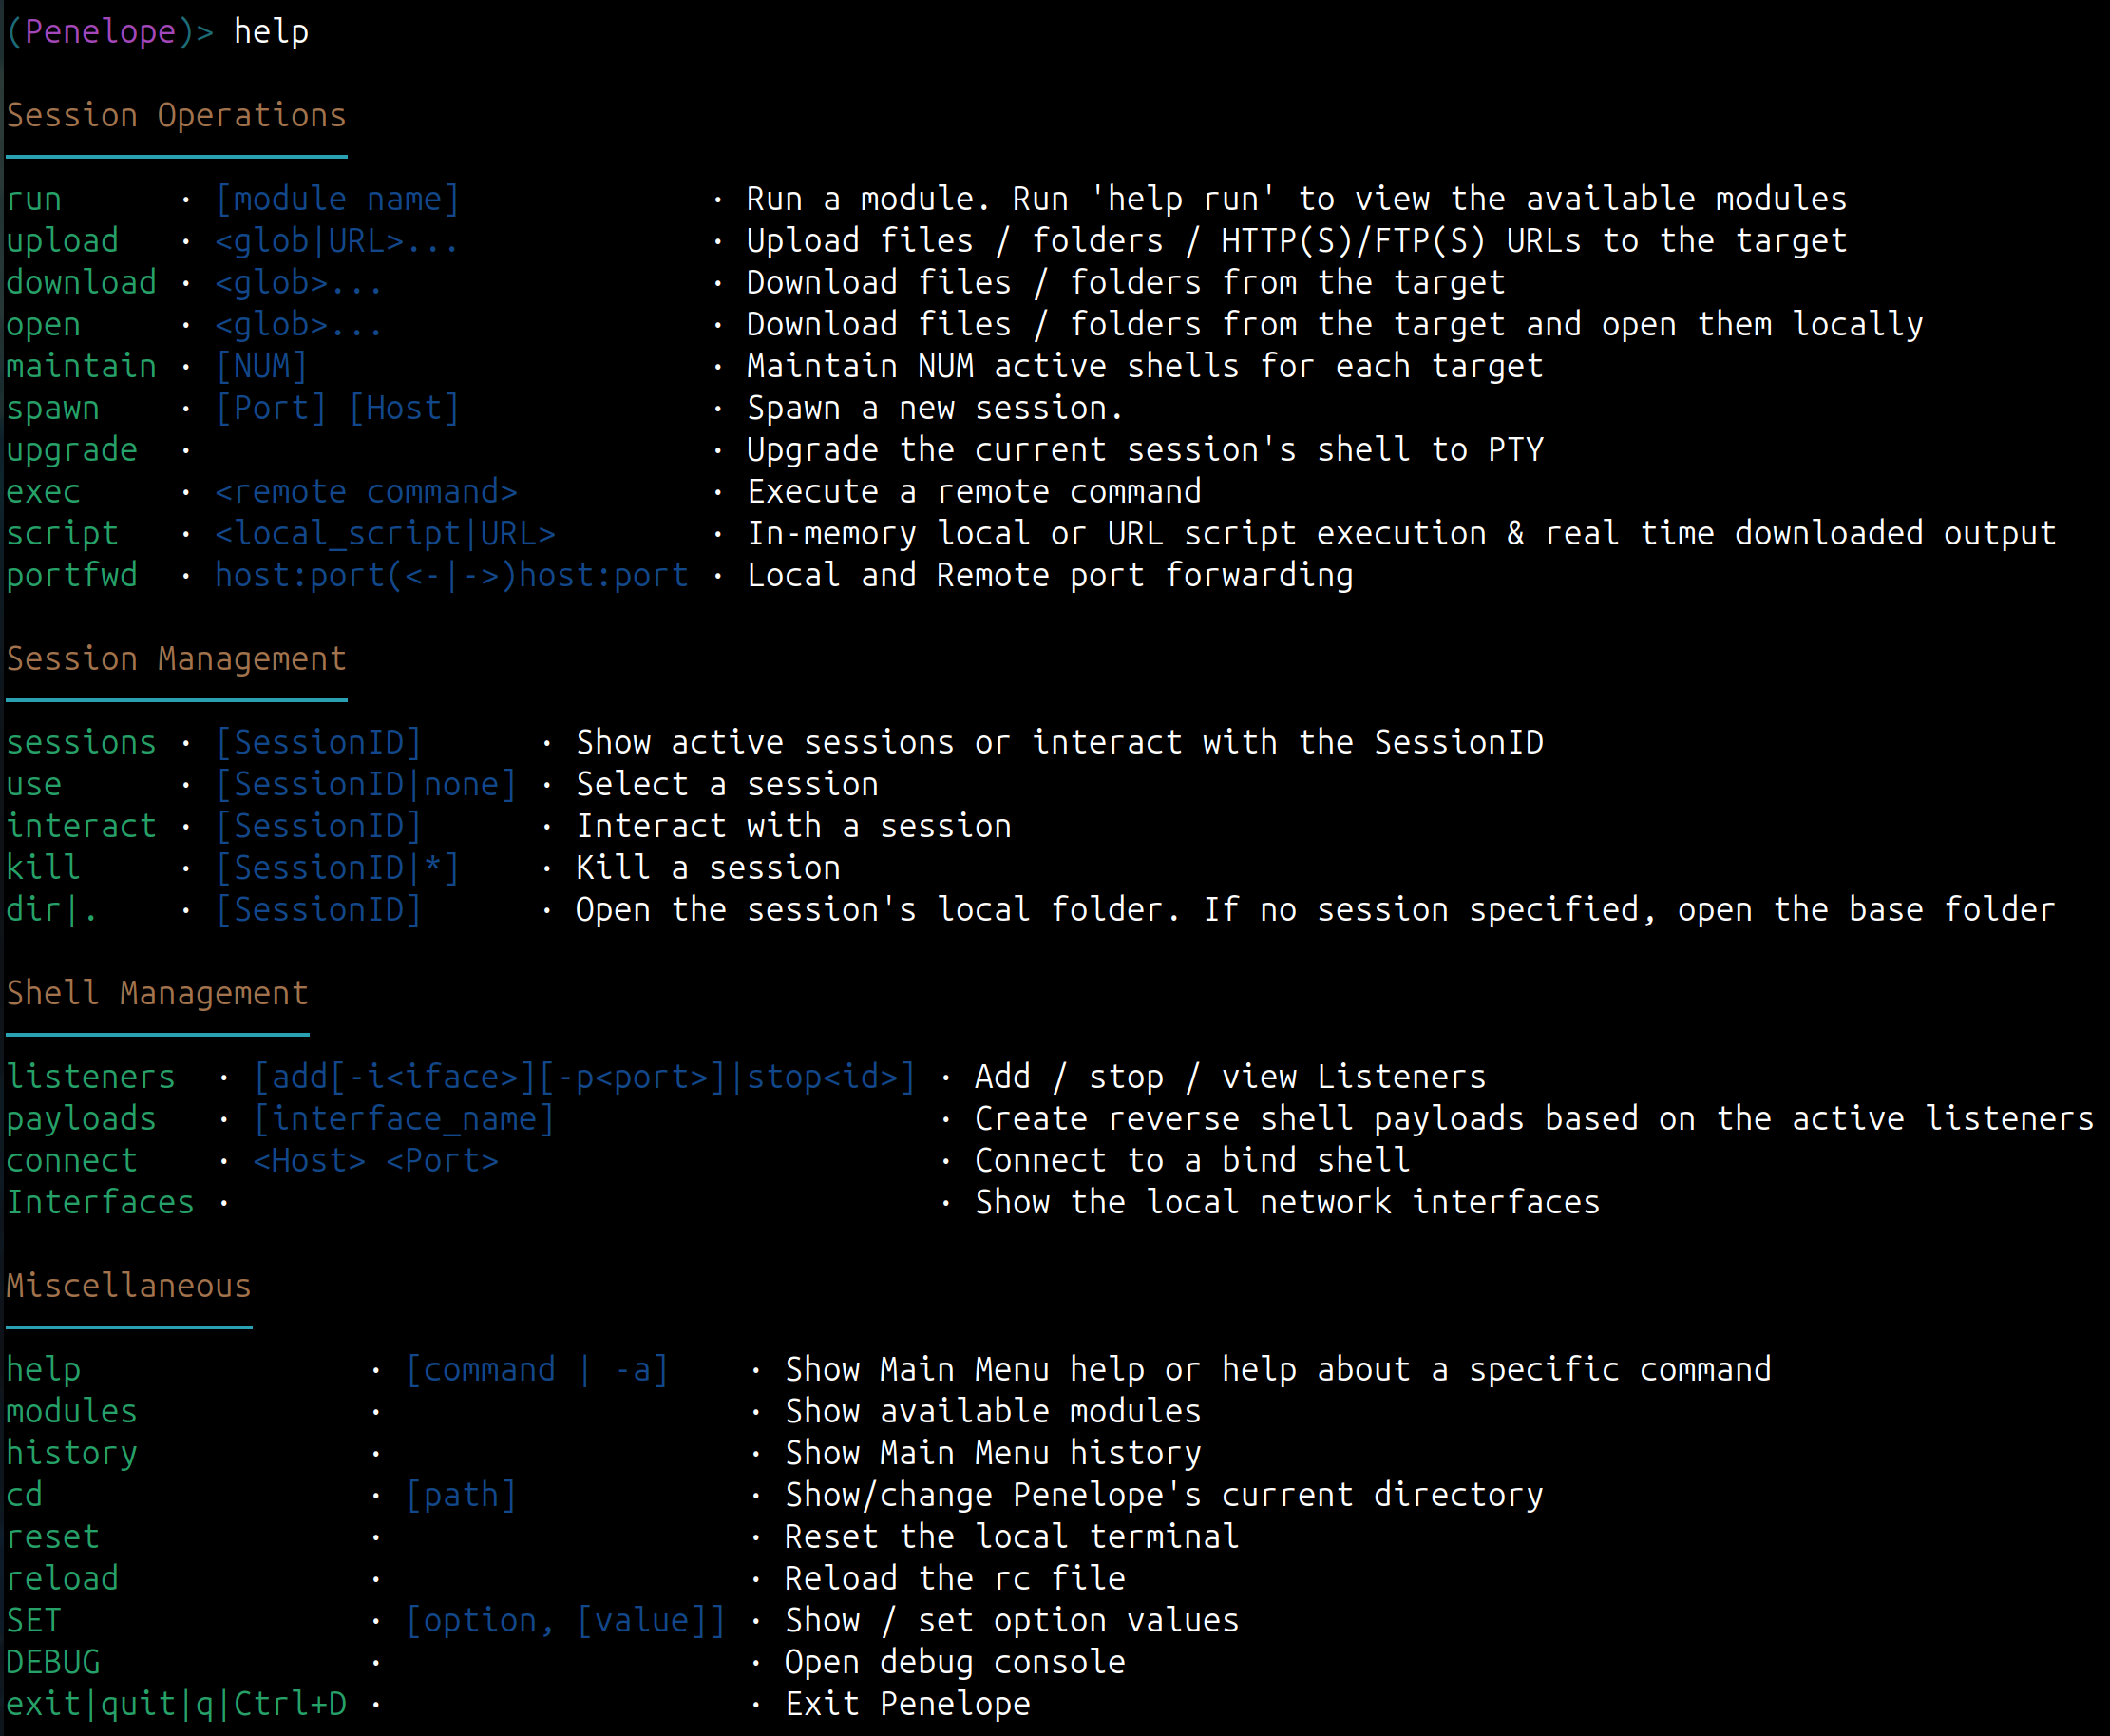Click the "[SessionID|*]" argument text
The width and height of the screenshot is (2110, 1736).
tap(338, 868)
